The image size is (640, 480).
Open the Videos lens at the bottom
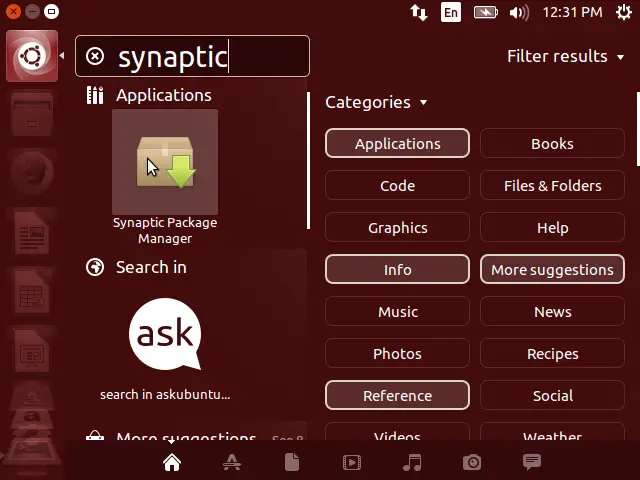pos(352,462)
